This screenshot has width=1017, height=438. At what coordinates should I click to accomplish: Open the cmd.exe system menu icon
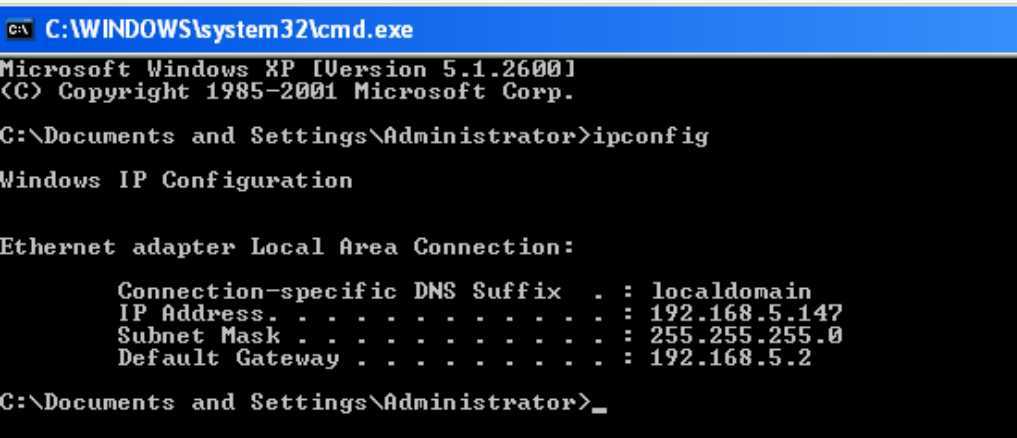pyautogui.click(x=19, y=30)
